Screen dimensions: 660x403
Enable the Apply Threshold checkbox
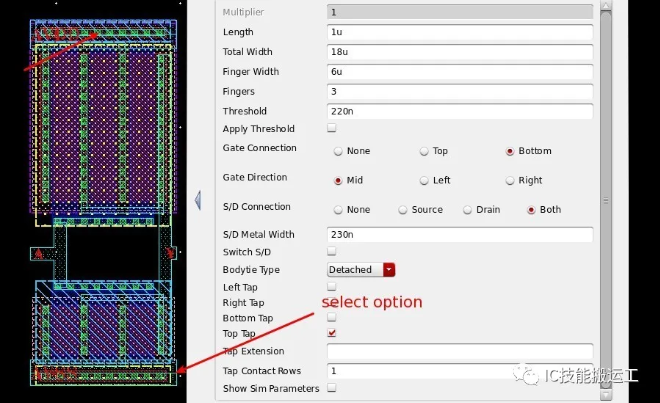tap(332, 129)
